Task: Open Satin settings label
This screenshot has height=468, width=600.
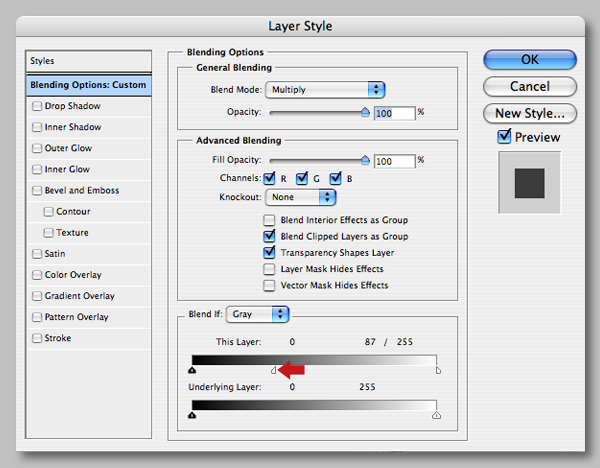Action: [55, 254]
